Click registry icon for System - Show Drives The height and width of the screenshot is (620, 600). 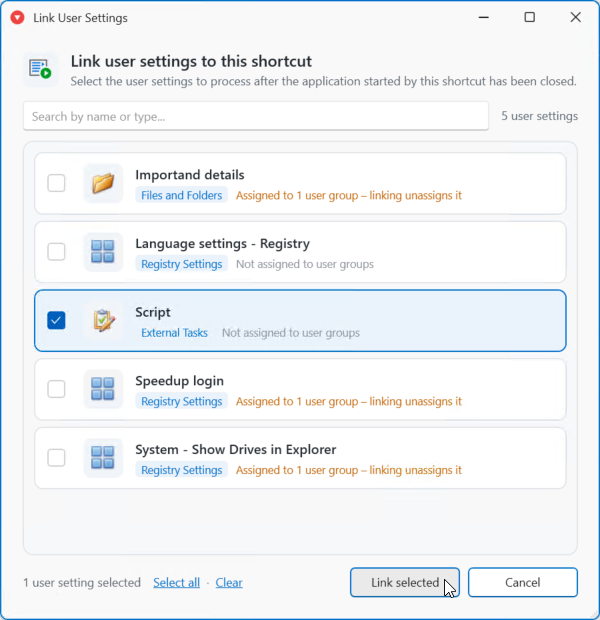(x=103, y=458)
